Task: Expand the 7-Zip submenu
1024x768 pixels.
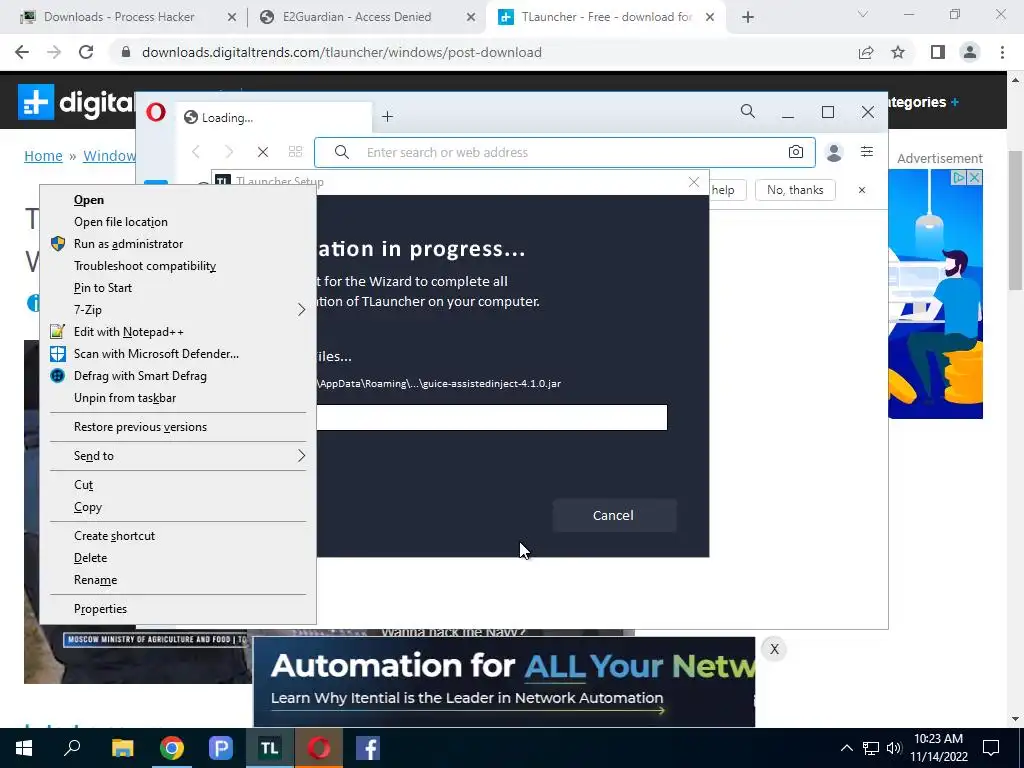Action: click(178, 310)
